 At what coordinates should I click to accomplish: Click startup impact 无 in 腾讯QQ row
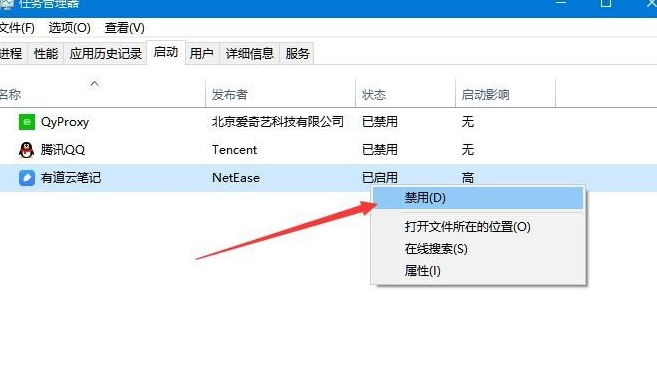tap(468, 150)
